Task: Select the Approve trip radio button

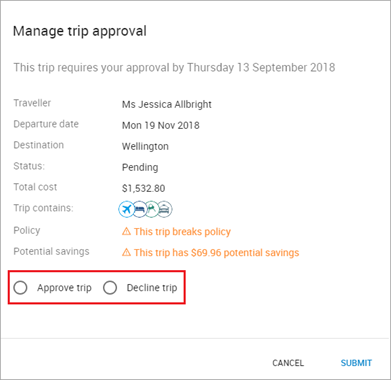Action: point(20,288)
